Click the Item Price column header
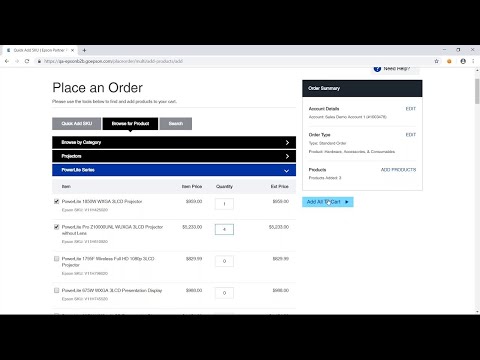Image resolution: width=480 pixels, height=360 pixels. (192, 187)
